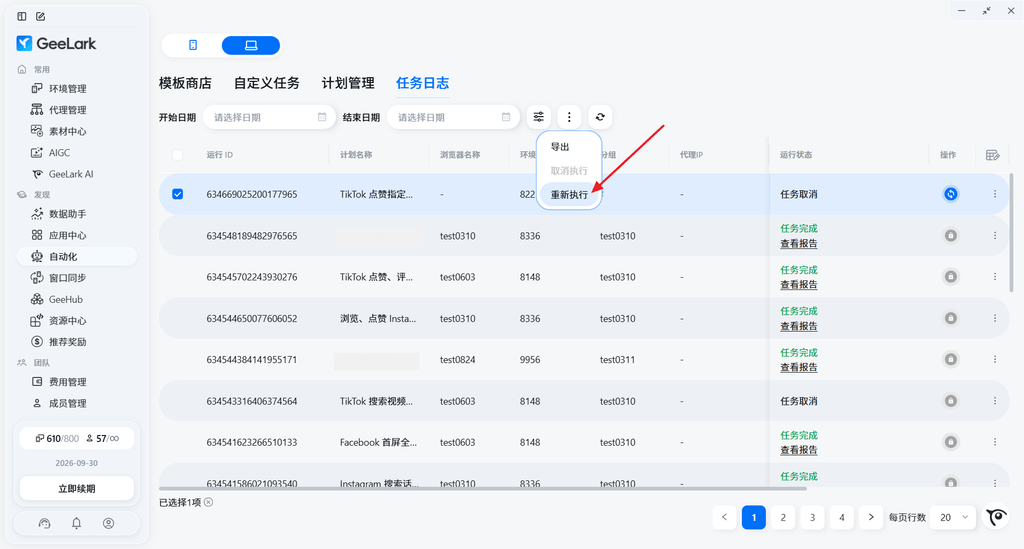This screenshot has width=1024, height=549.
Task: Open more options for row 634548189482976565
Action: tap(995, 236)
